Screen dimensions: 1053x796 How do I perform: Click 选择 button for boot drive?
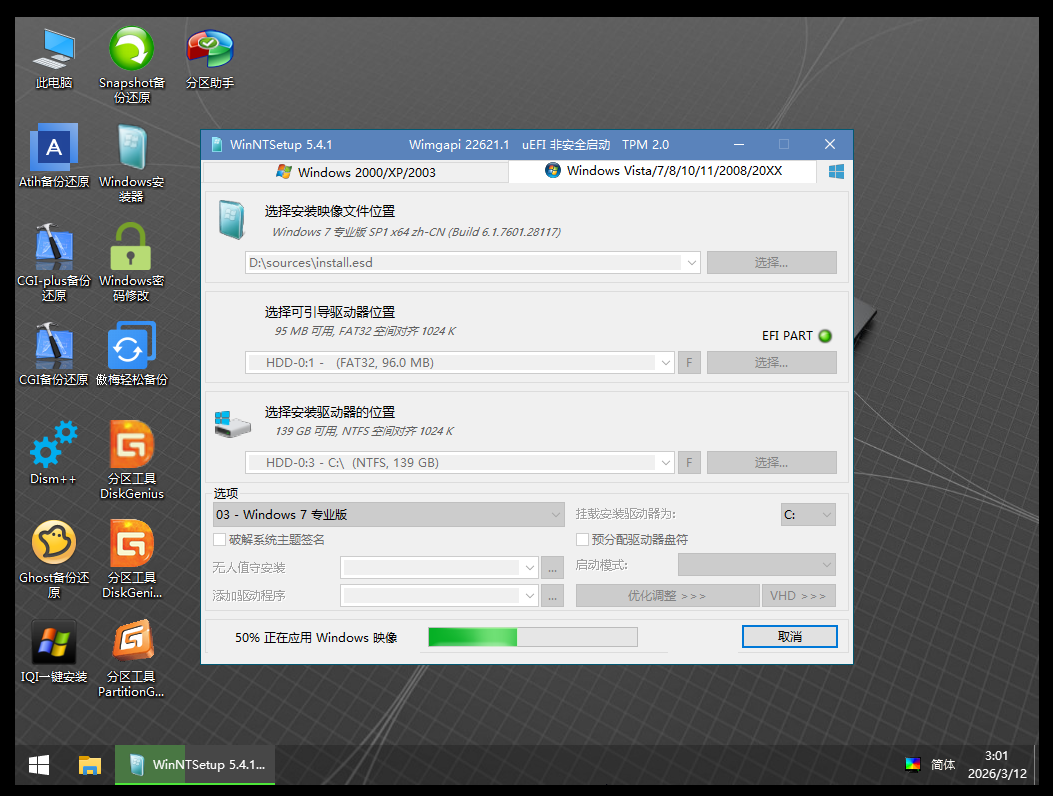click(x=772, y=363)
